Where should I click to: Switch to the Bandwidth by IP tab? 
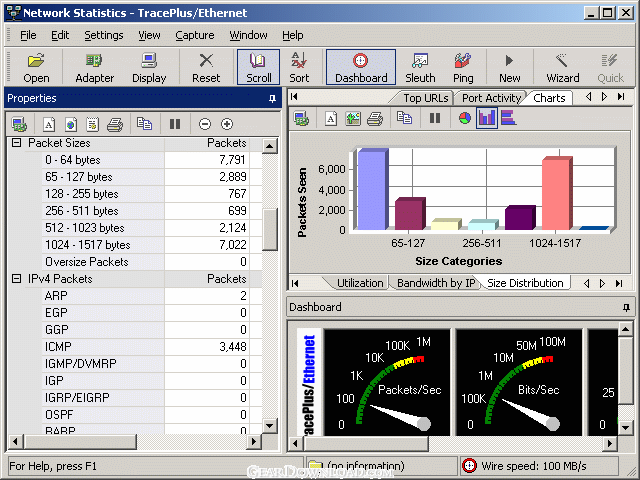point(435,283)
